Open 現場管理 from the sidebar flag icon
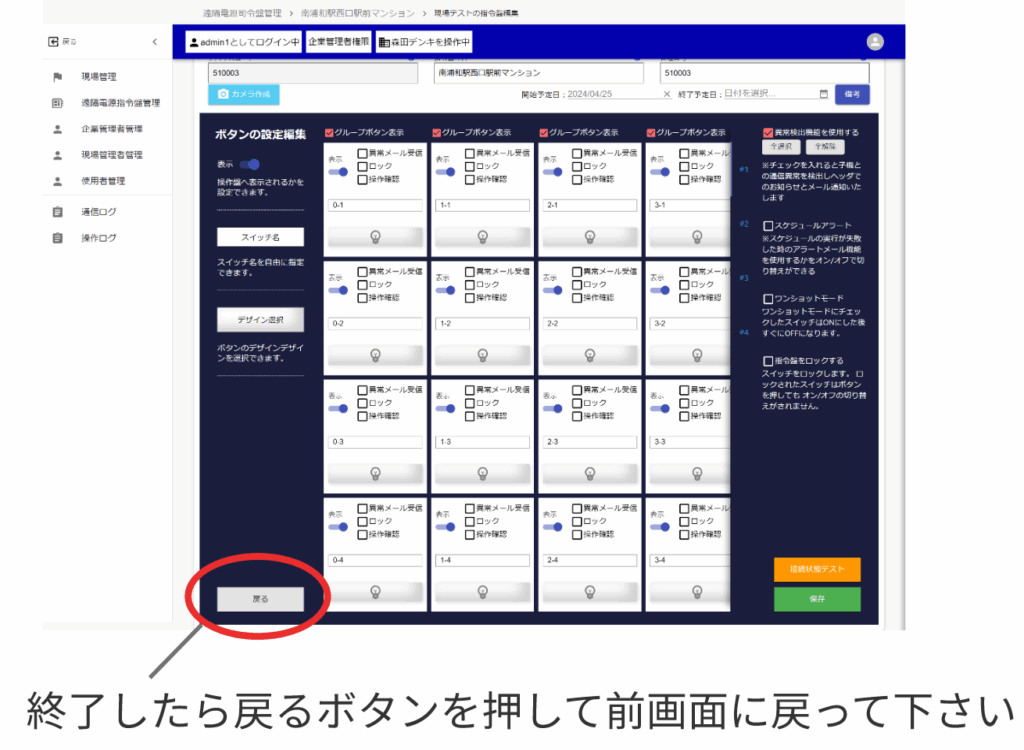The width and height of the screenshot is (1024, 750). pos(58,76)
